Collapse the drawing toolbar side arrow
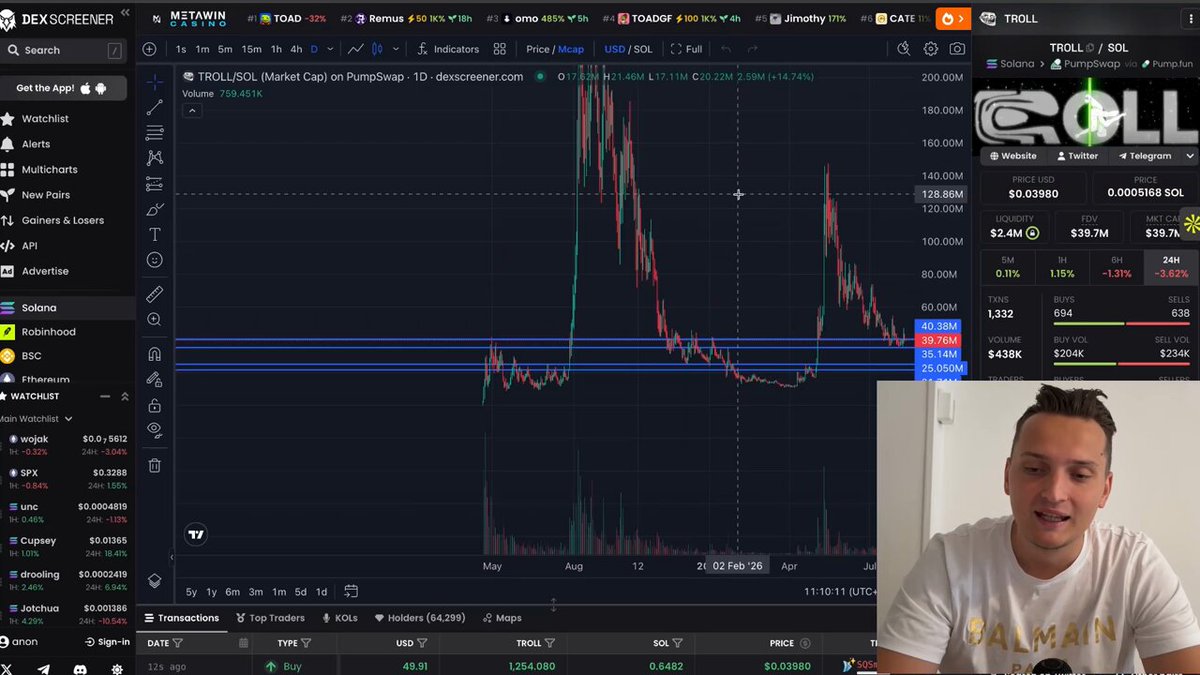The width and height of the screenshot is (1200, 675). (x=171, y=558)
